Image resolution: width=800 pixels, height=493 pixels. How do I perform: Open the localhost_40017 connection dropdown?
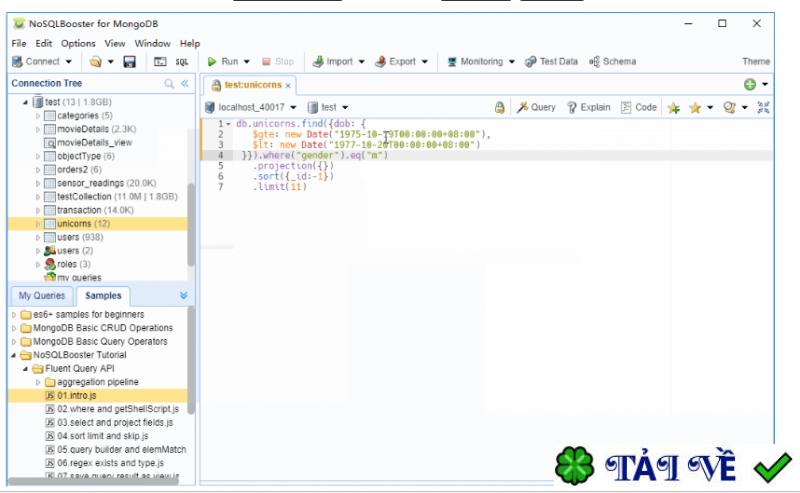click(250, 107)
